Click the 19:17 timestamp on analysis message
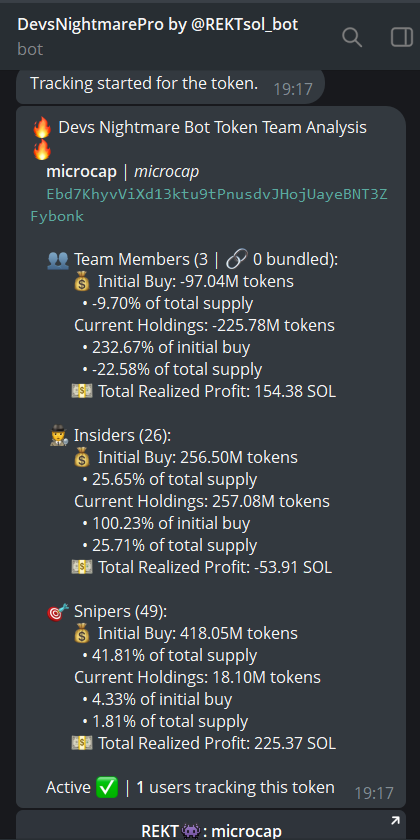 coord(374,793)
